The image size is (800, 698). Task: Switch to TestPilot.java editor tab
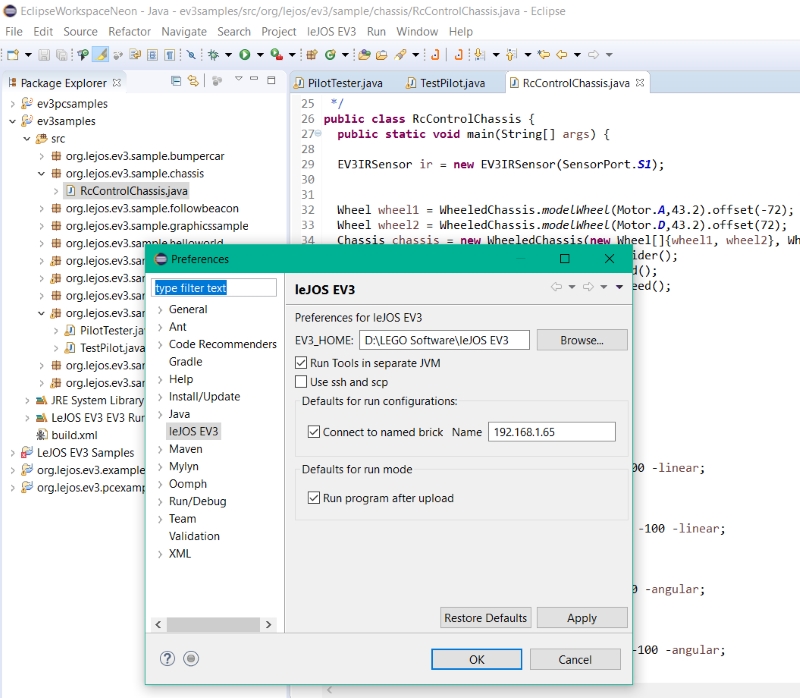click(x=445, y=83)
